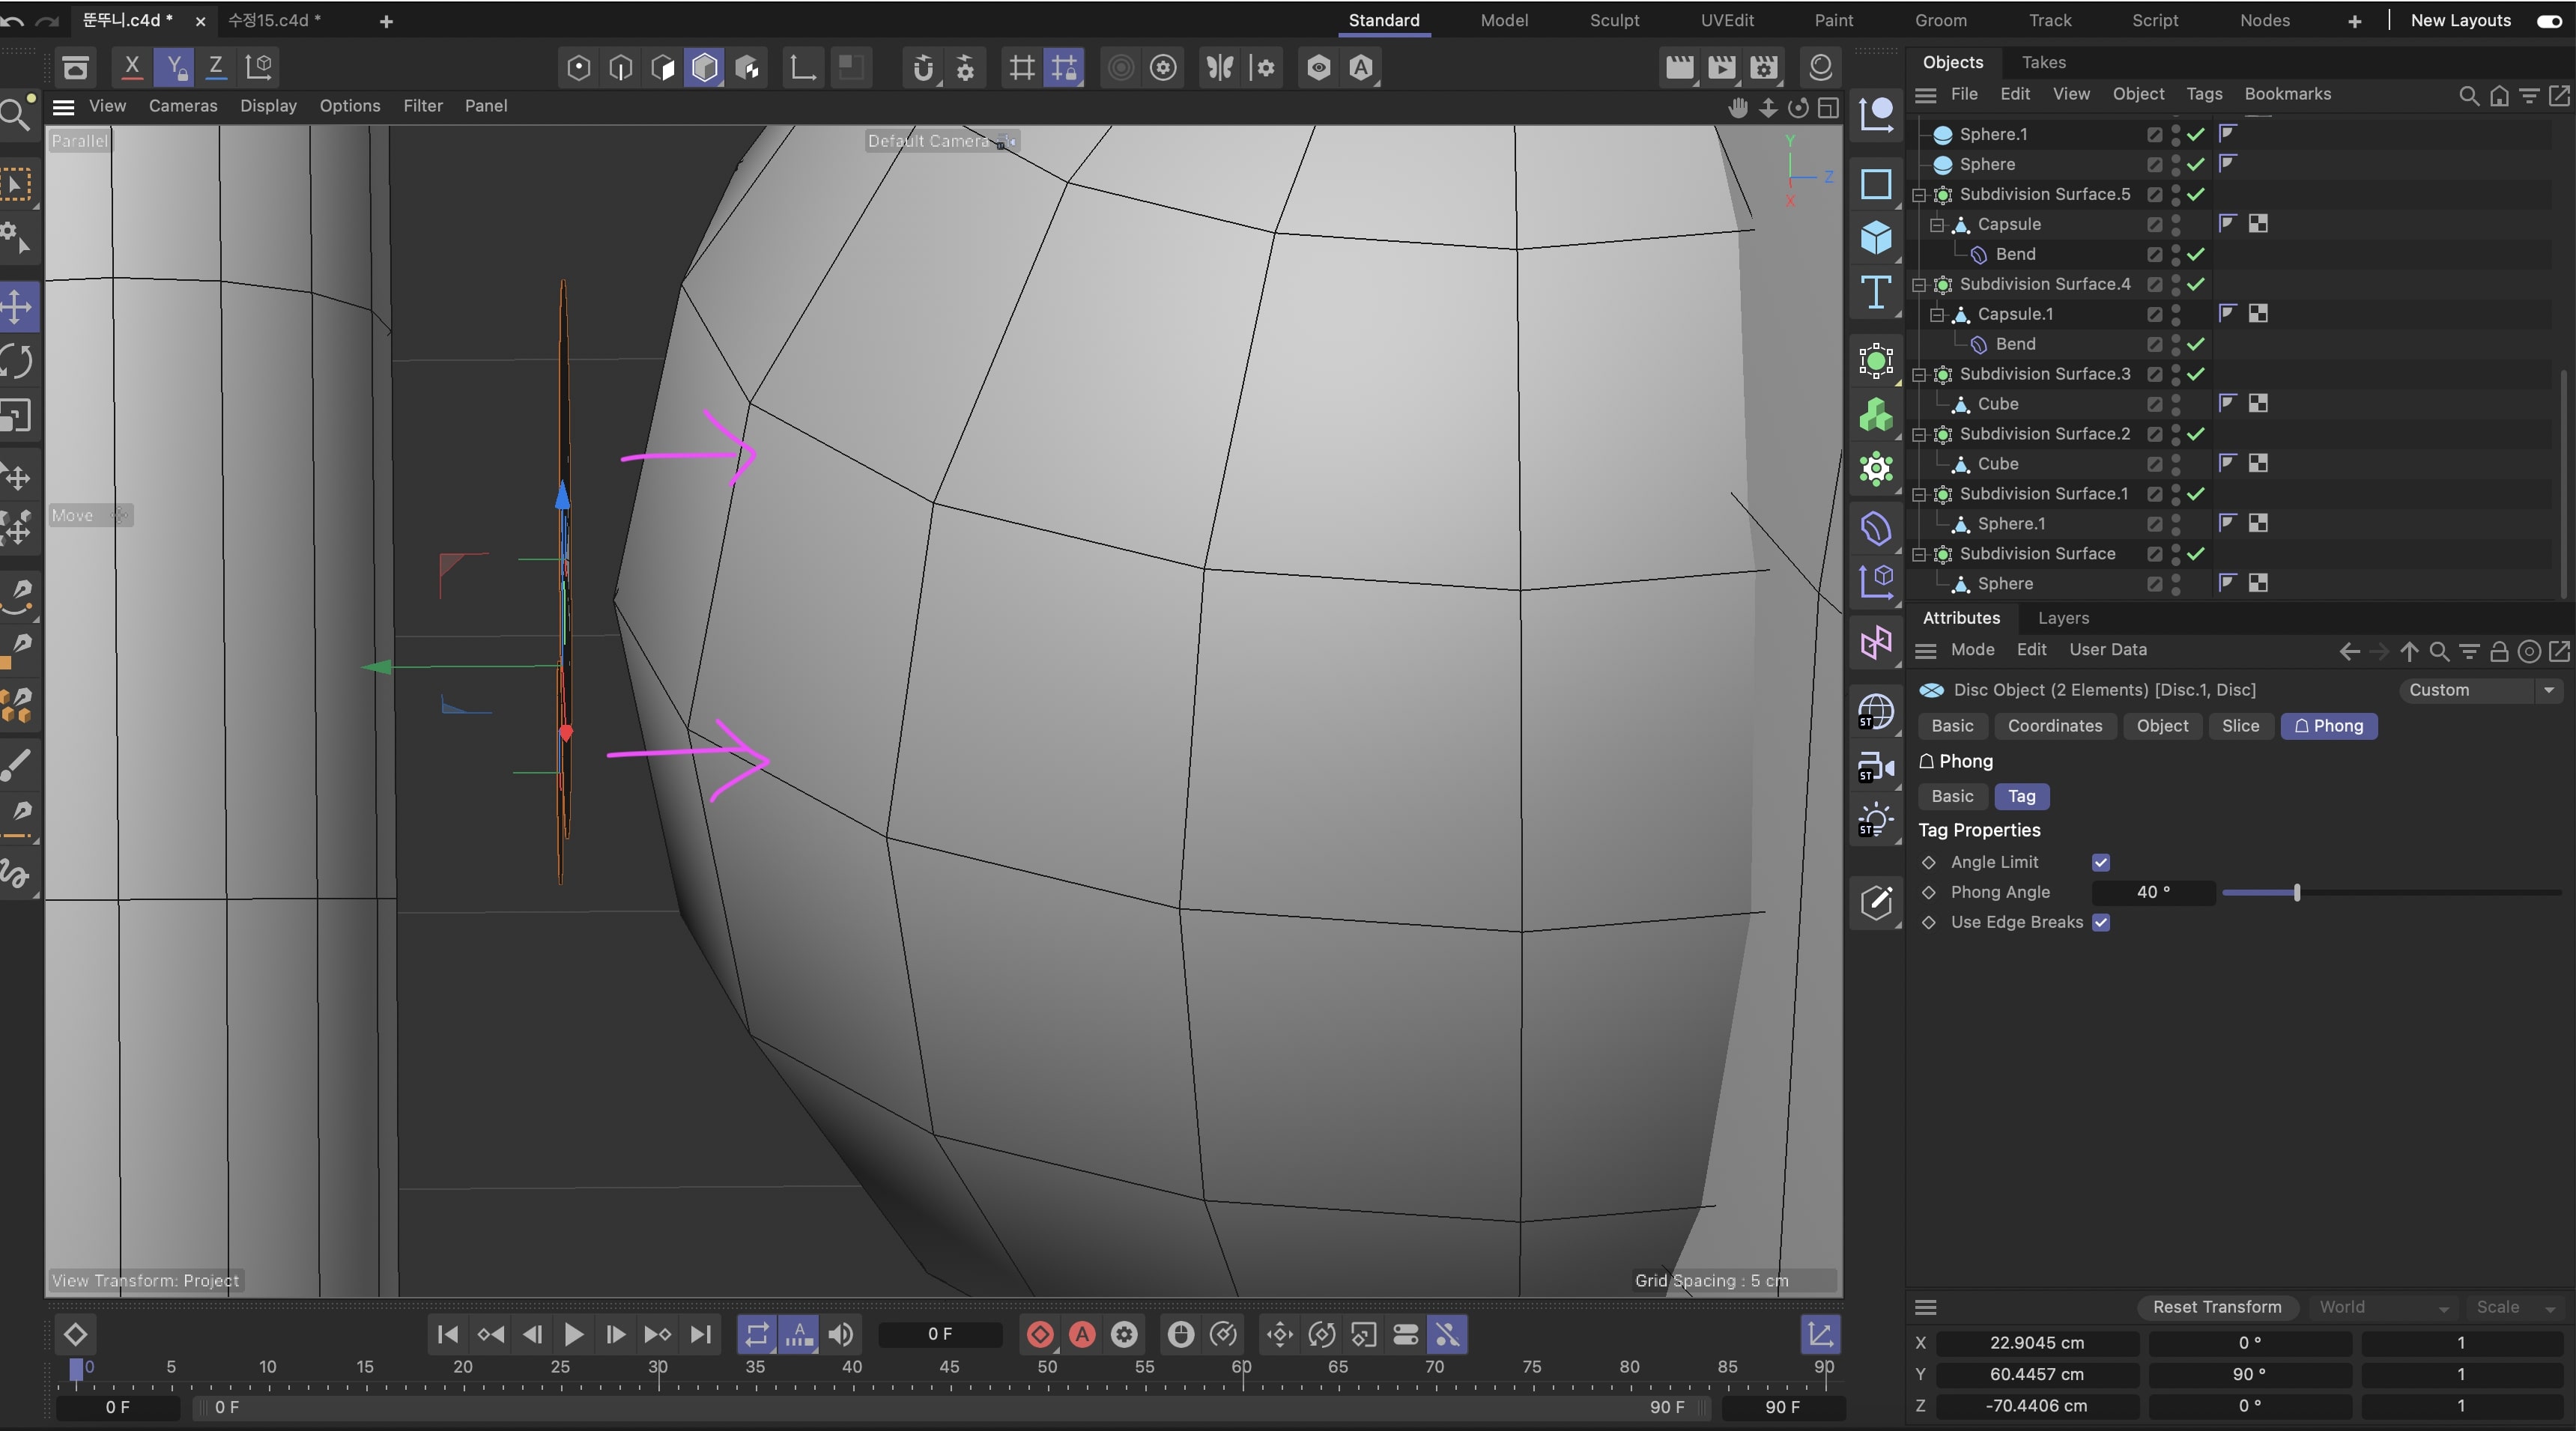Toggle Use Edge Breaks checkbox
Screen dimensions: 2576x1431
[x=2101, y=922]
